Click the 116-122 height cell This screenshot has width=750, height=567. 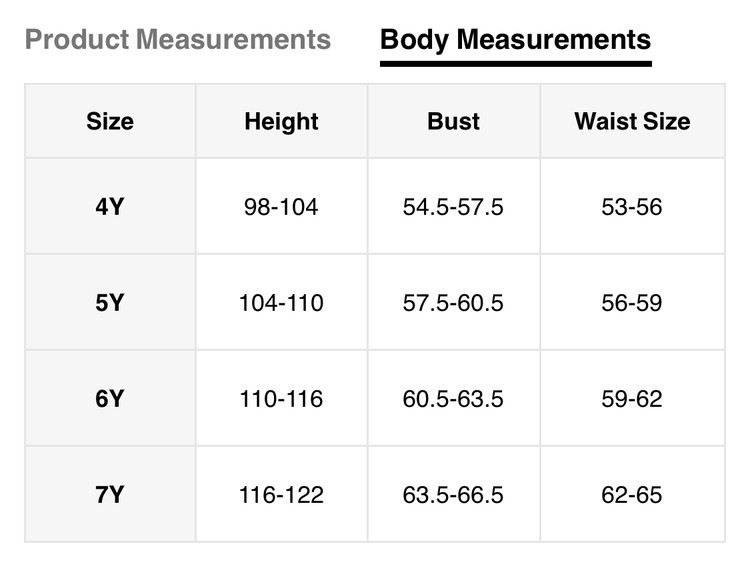click(x=281, y=494)
